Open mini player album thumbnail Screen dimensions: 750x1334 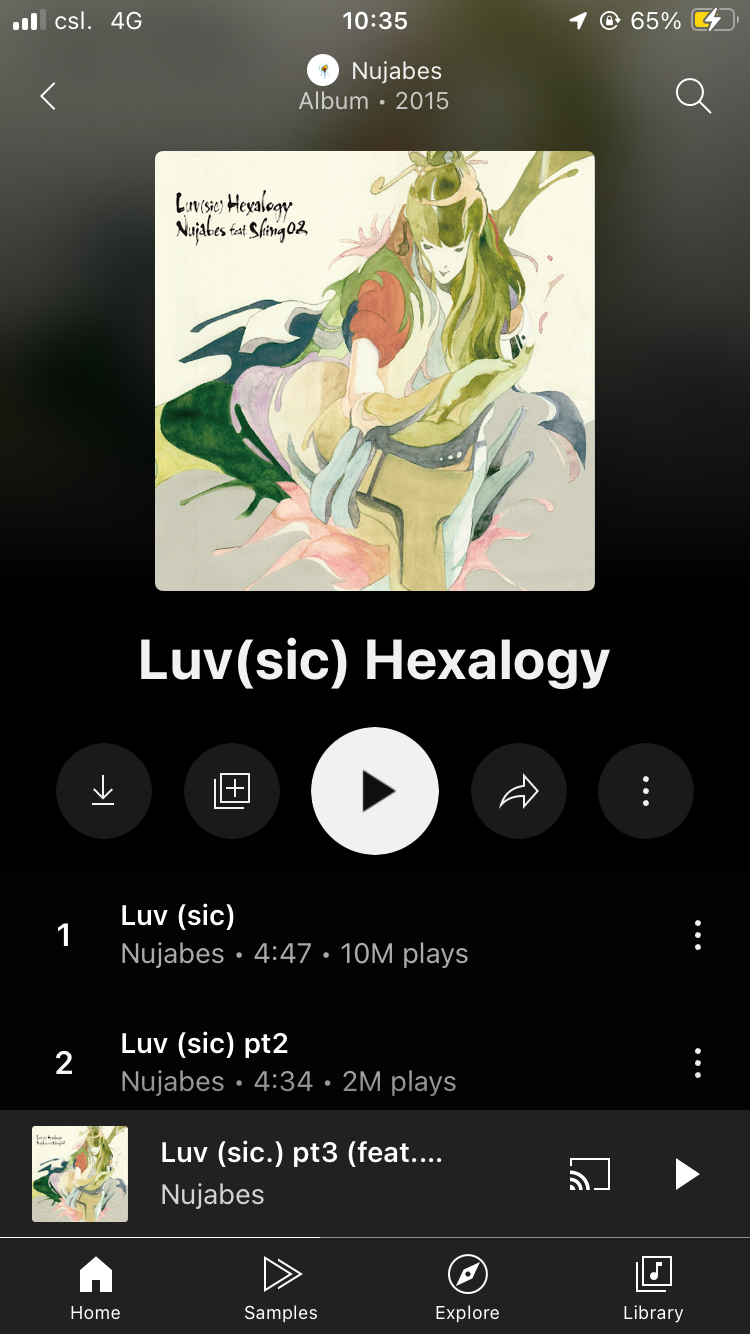click(x=80, y=1174)
